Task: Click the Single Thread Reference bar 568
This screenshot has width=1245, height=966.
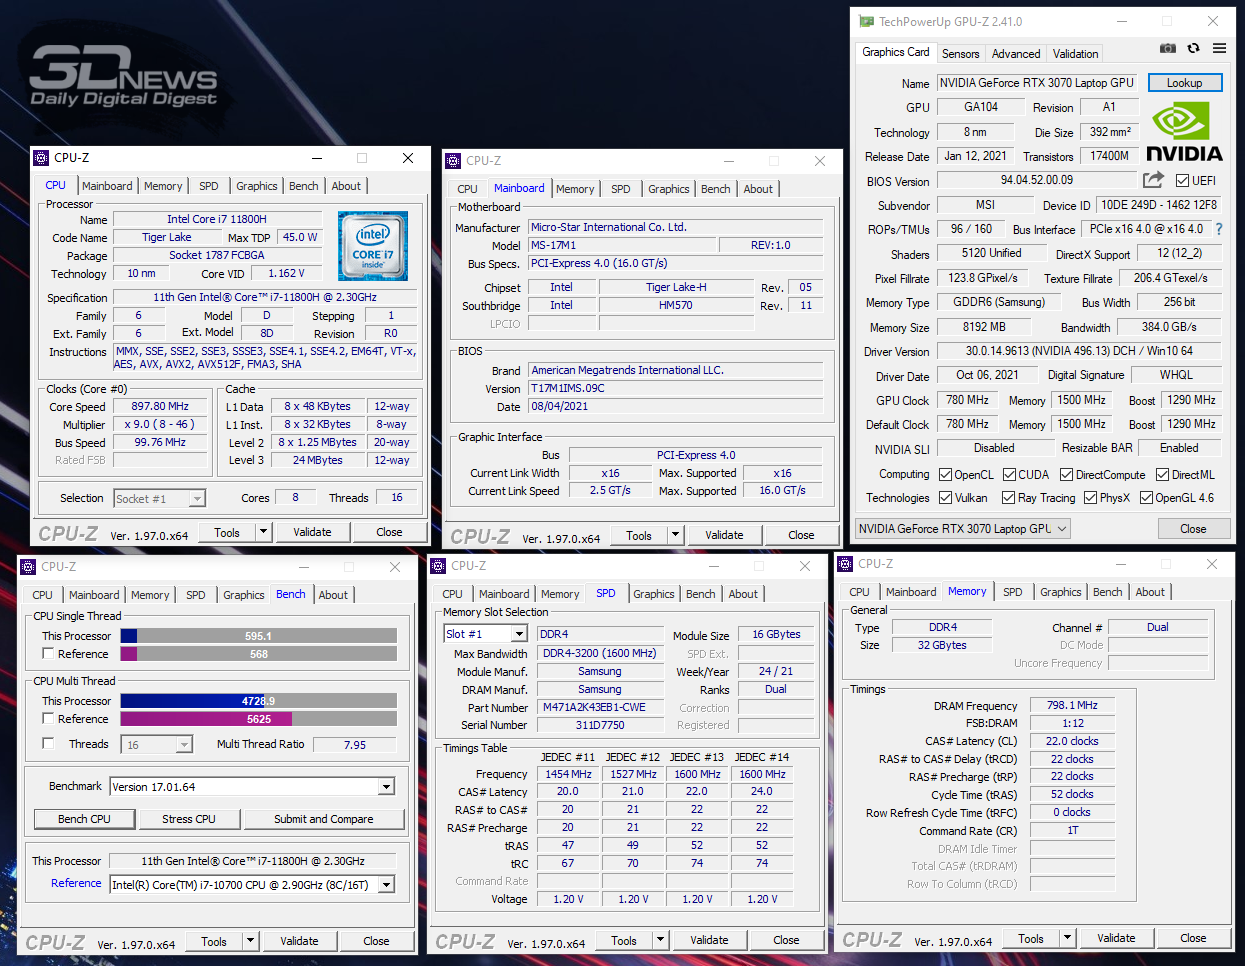Action: click(x=258, y=654)
